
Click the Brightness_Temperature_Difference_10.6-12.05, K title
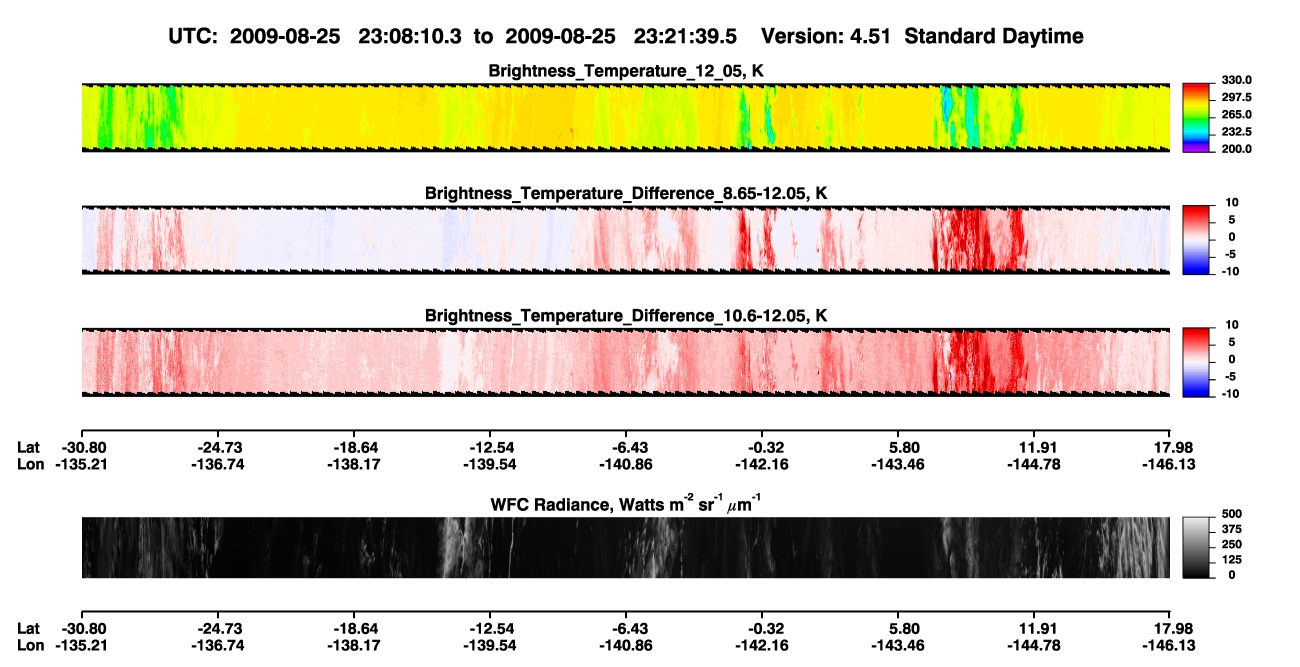coord(626,316)
